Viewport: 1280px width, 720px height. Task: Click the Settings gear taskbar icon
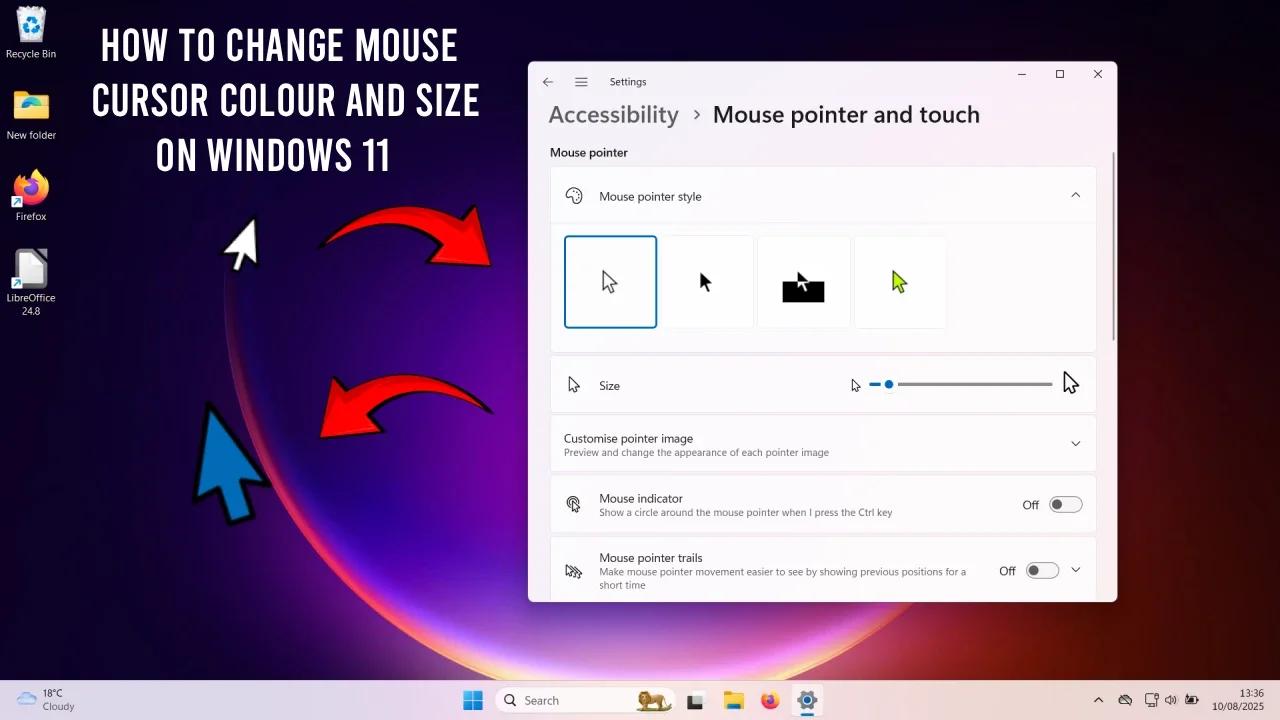pos(807,700)
